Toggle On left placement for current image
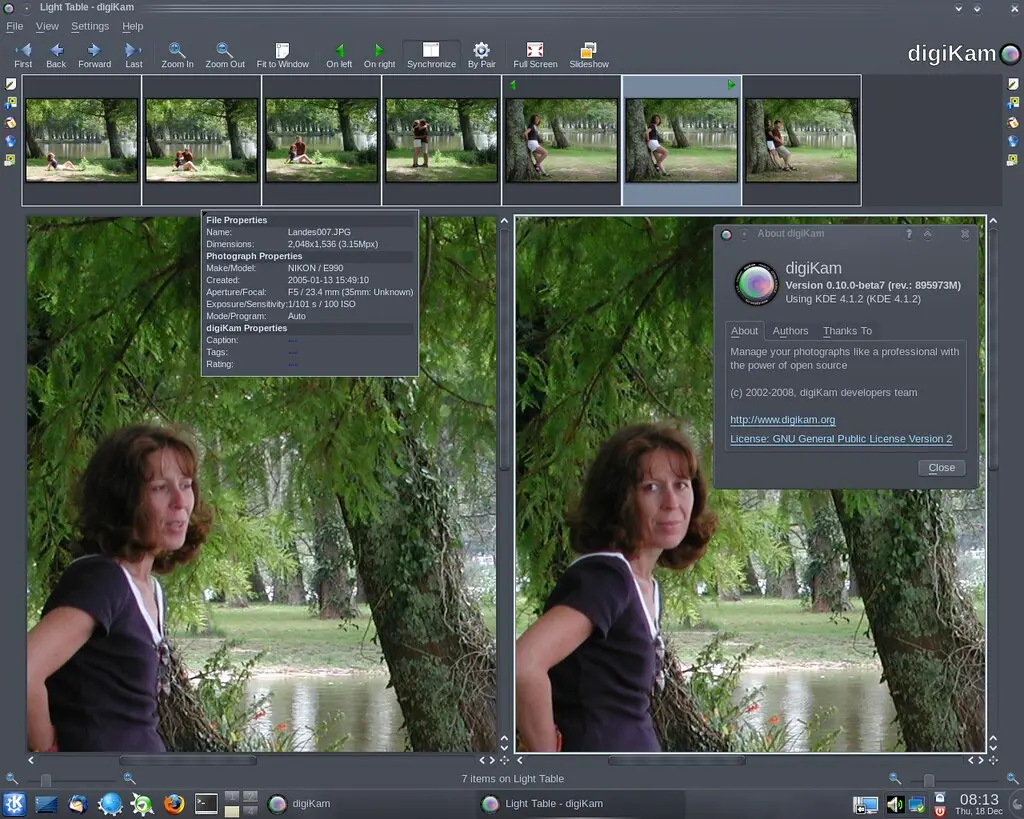The width and height of the screenshot is (1024, 819). pyautogui.click(x=340, y=52)
